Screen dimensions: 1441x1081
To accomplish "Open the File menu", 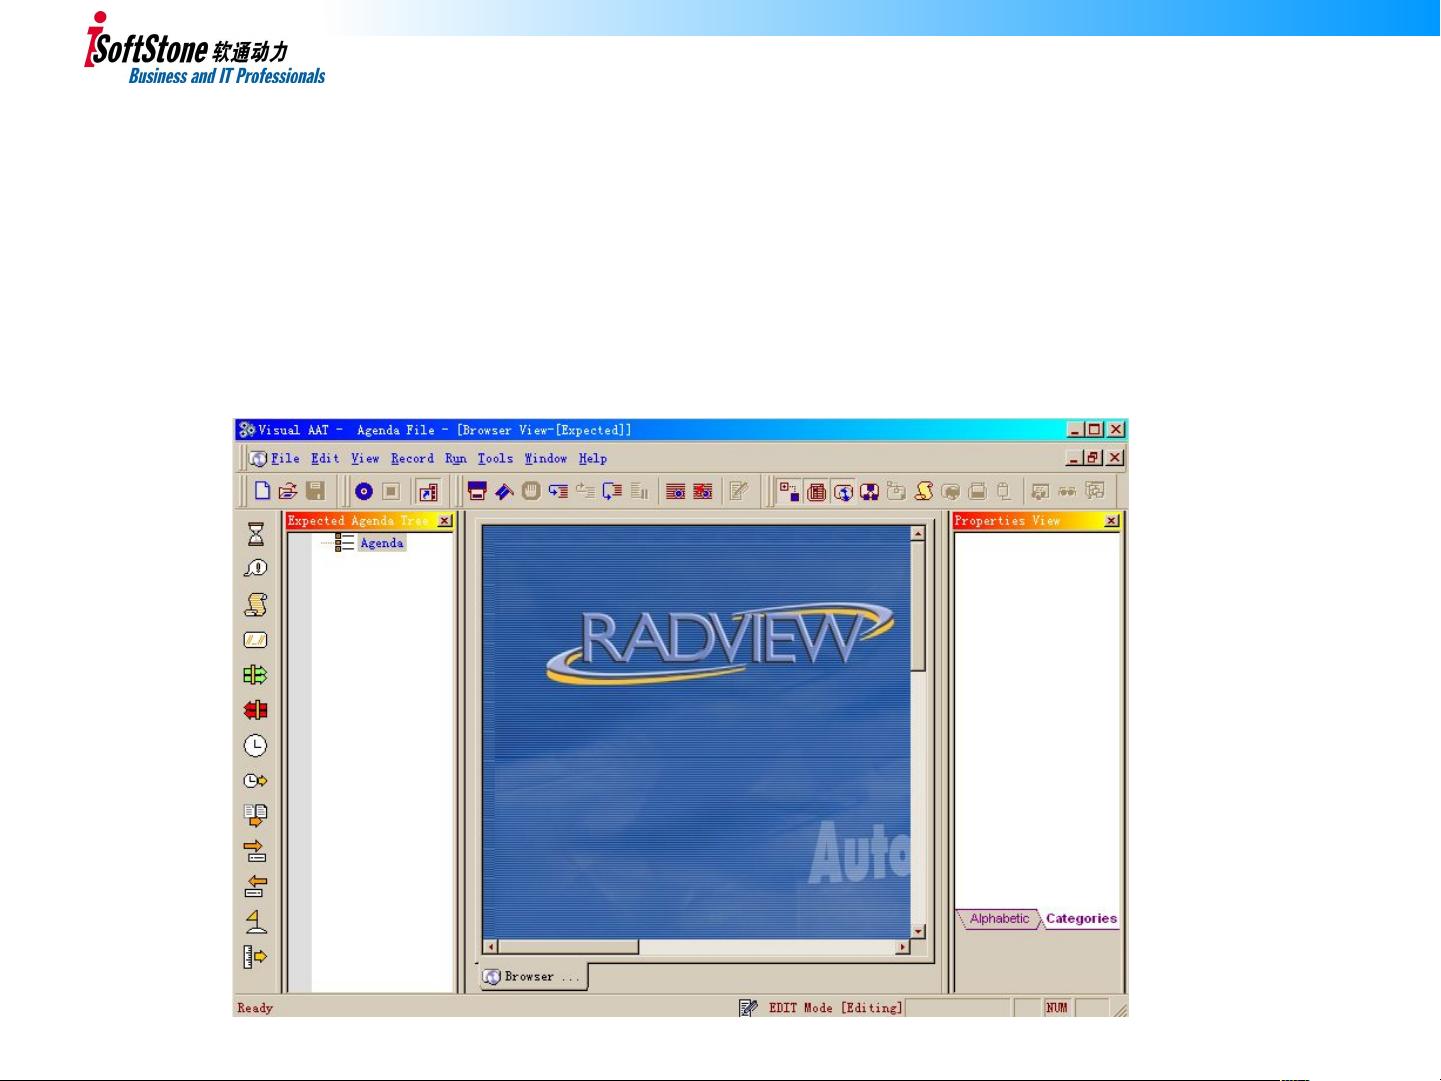I will [285, 458].
